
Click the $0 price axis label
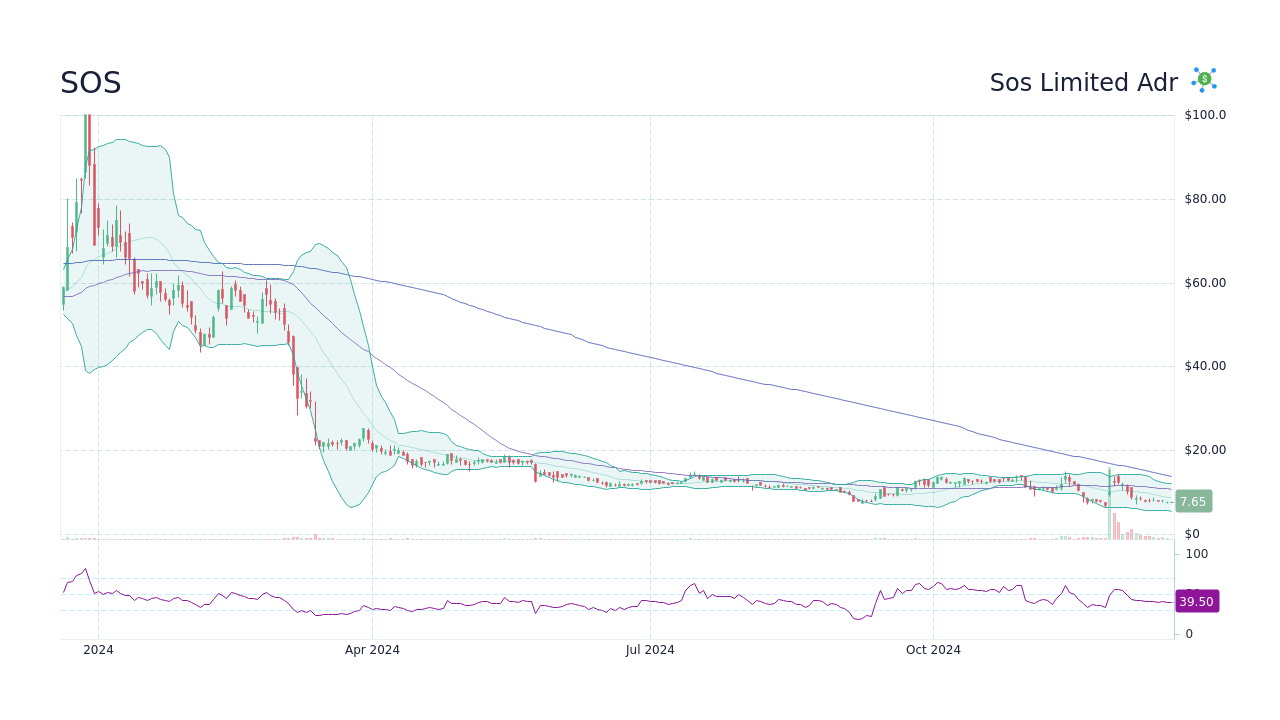[1192, 534]
